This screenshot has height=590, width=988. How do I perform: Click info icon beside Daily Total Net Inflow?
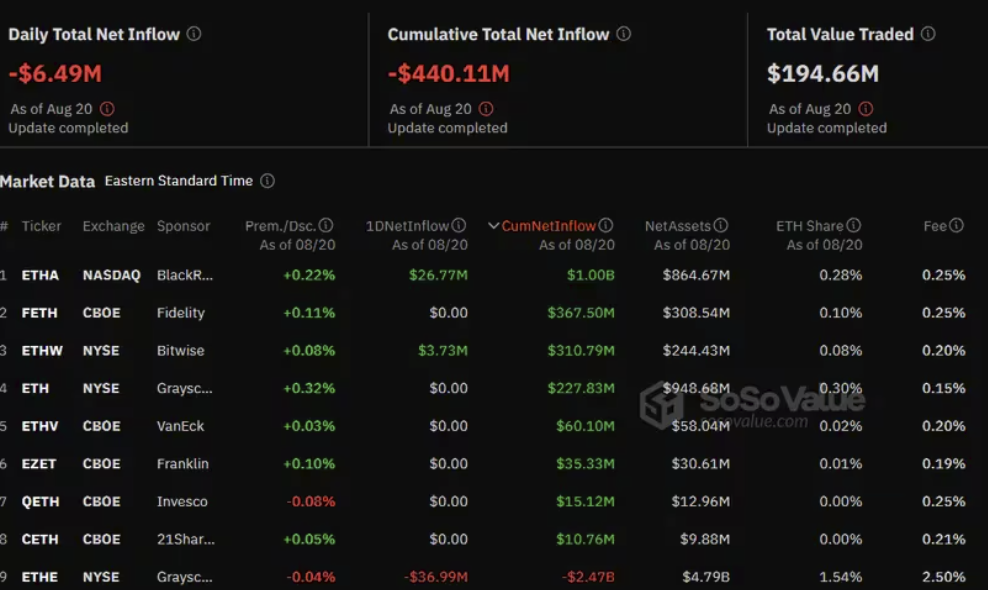pyautogui.click(x=194, y=34)
